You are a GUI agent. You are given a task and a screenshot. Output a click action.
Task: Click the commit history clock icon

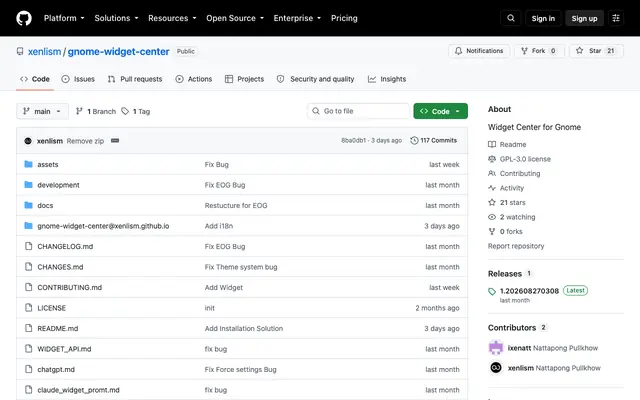point(414,140)
